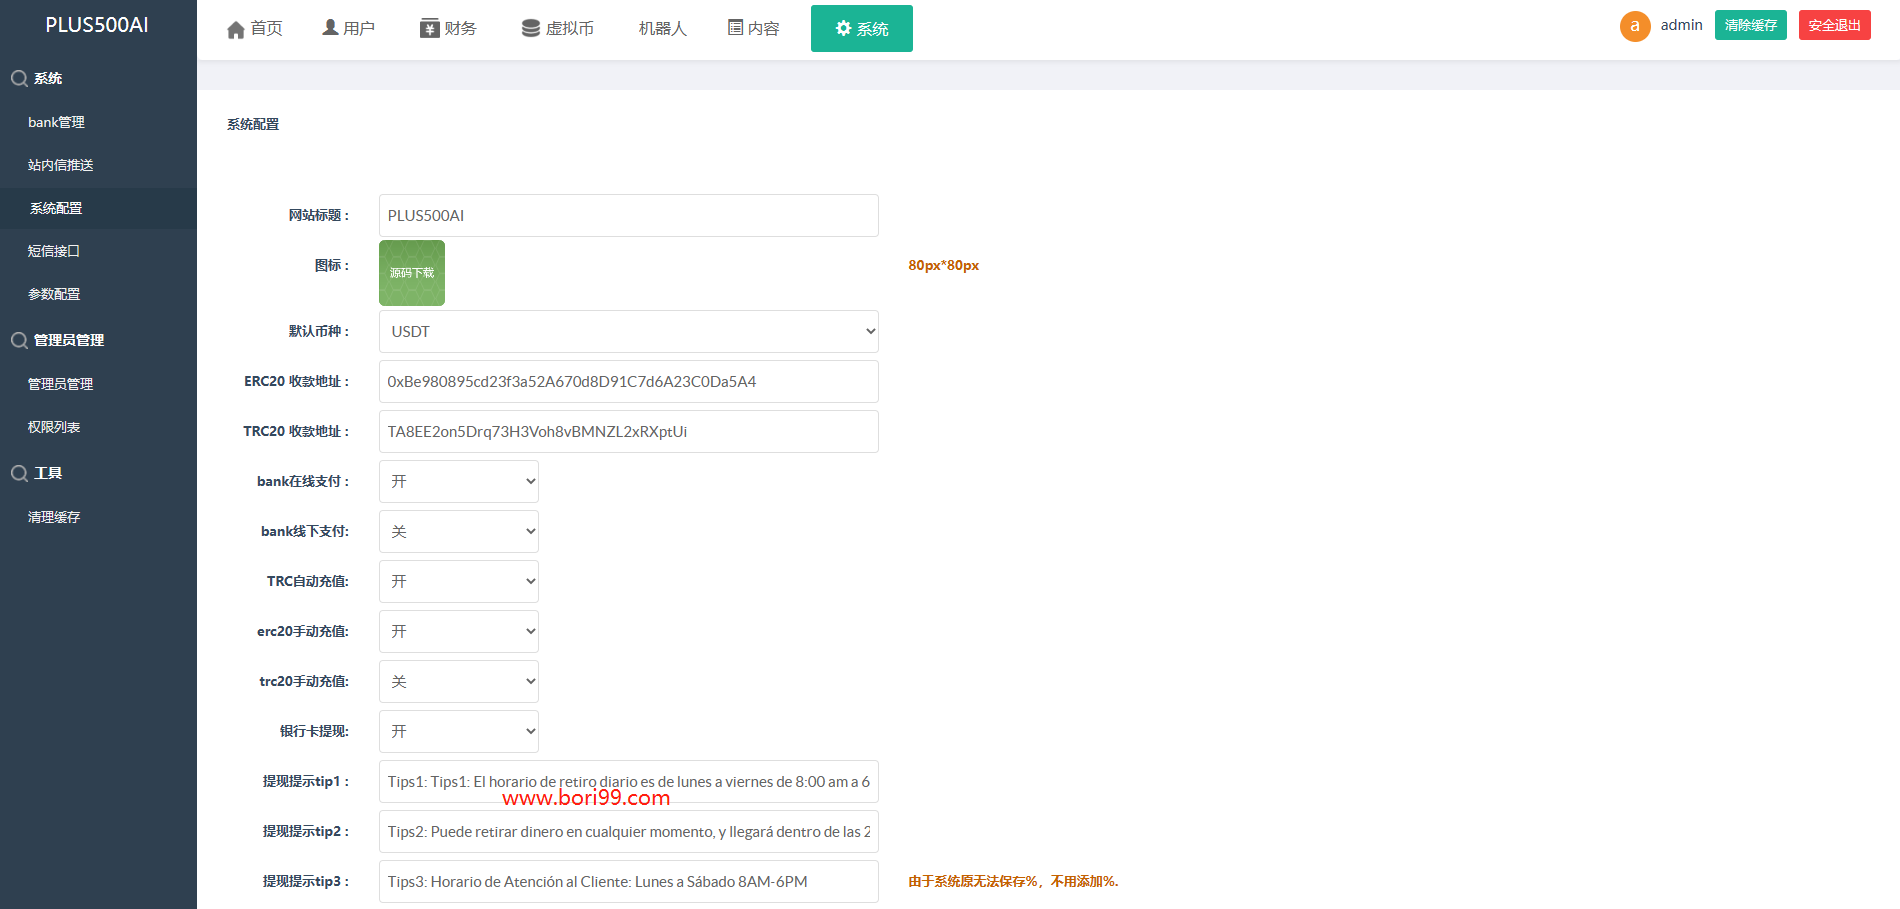Open the trc20手动充值 dropdown
1900x909 pixels.
click(x=459, y=681)
